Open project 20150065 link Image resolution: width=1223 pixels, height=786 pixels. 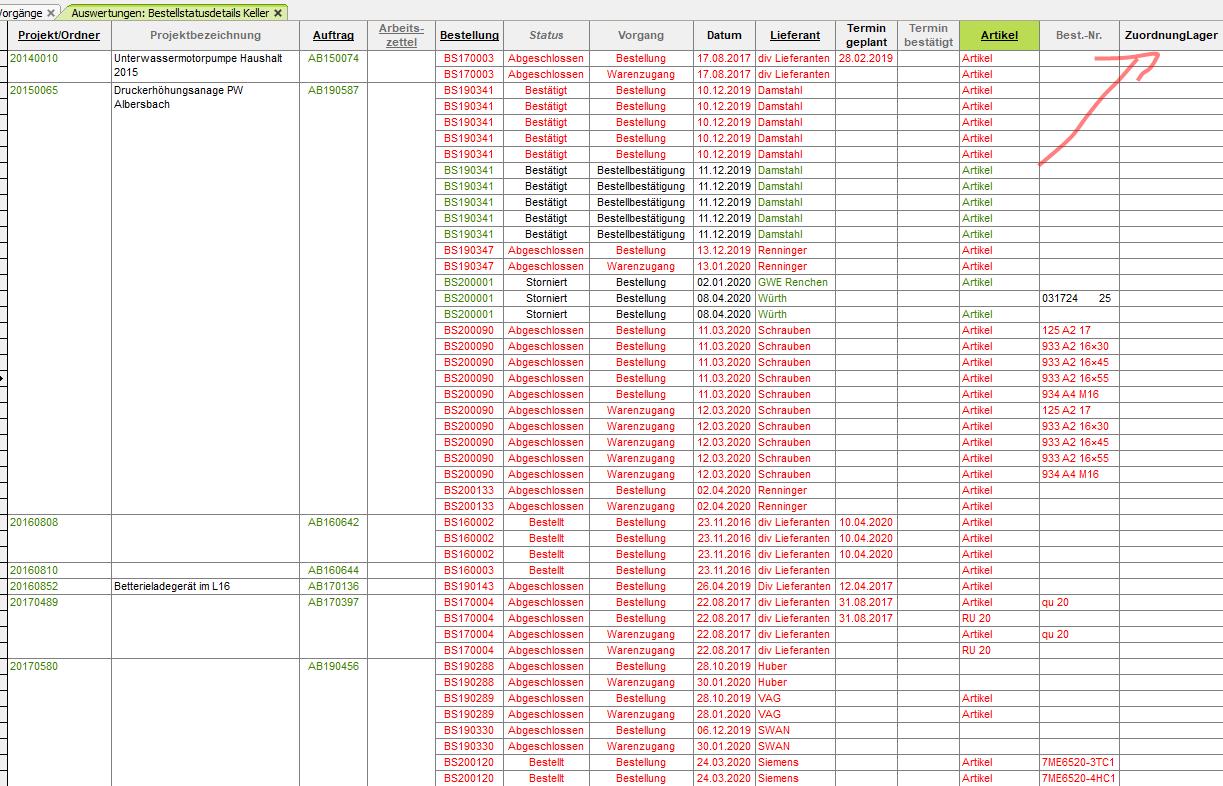click(34, 91)
